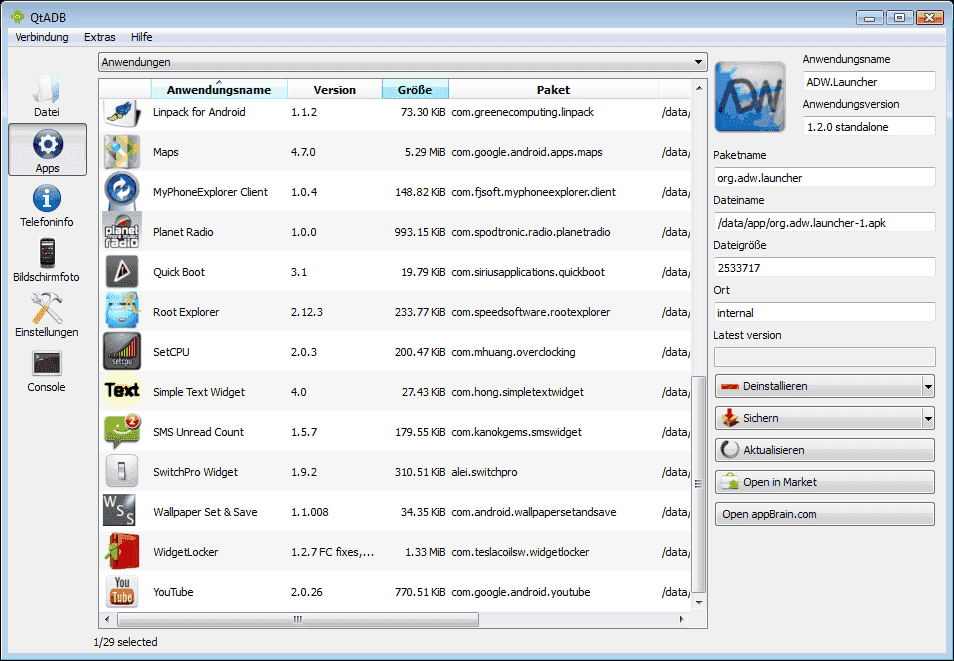
Task: Sort by Version column header
Action: (335, 89)
